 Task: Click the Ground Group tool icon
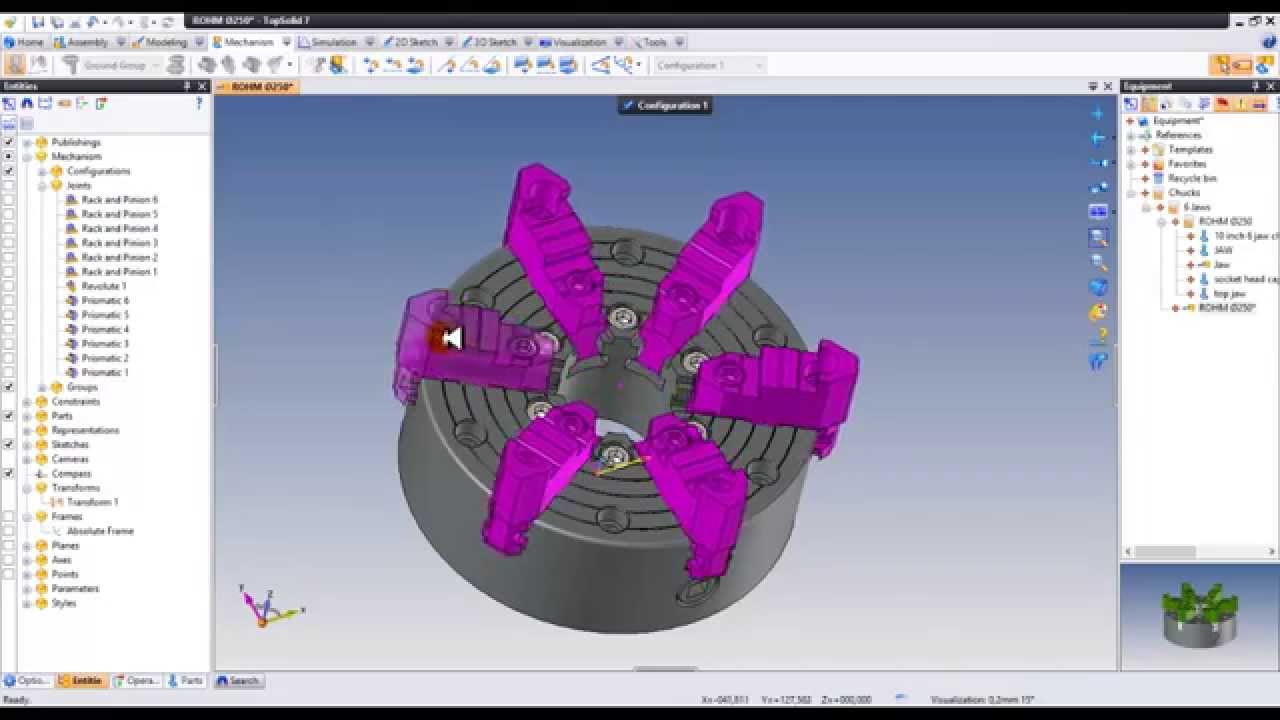[x=70, y=65]
